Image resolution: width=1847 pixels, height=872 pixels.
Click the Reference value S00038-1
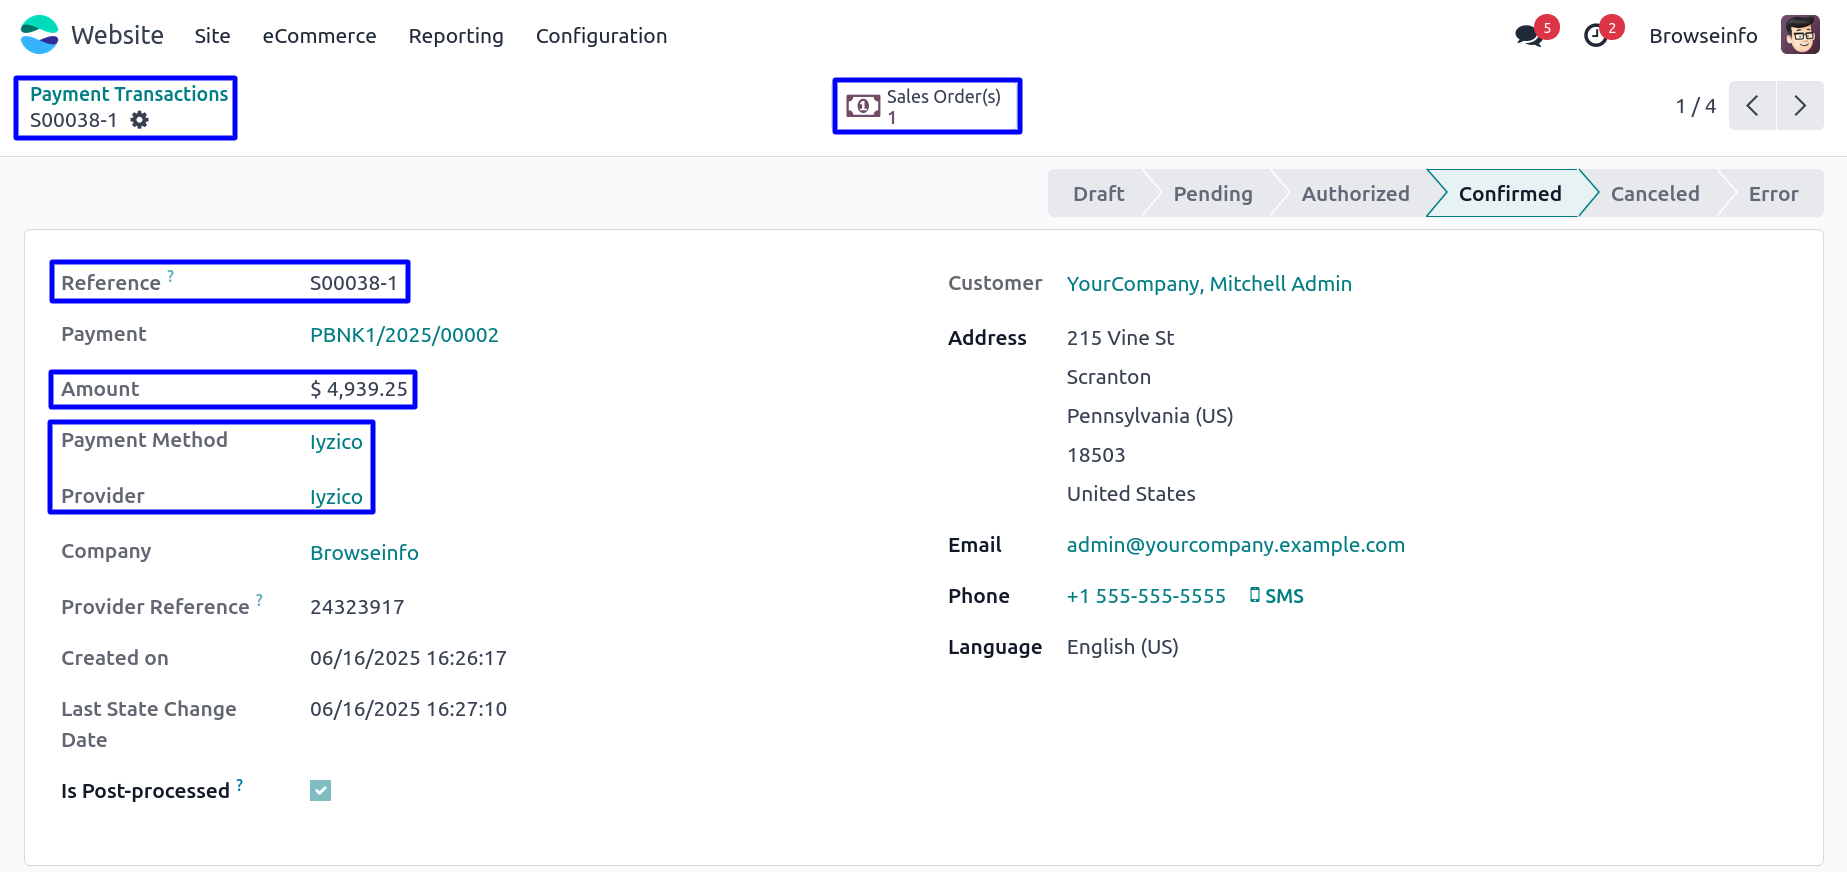pyautogui.click(x=353, y=283)
